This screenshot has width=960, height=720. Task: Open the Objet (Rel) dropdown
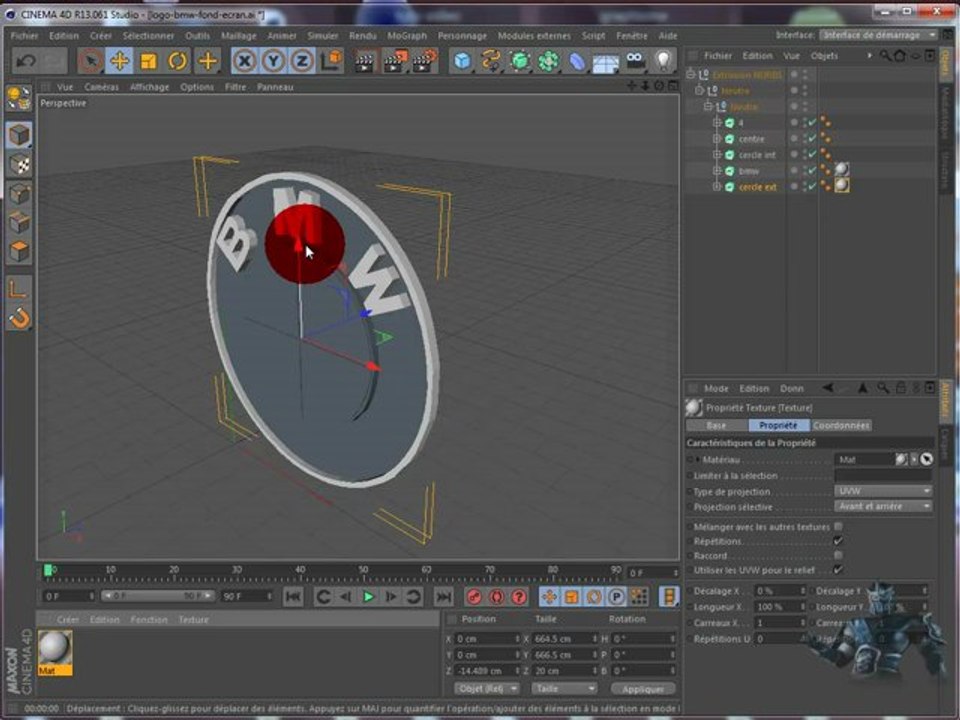[x=487, y=689]
